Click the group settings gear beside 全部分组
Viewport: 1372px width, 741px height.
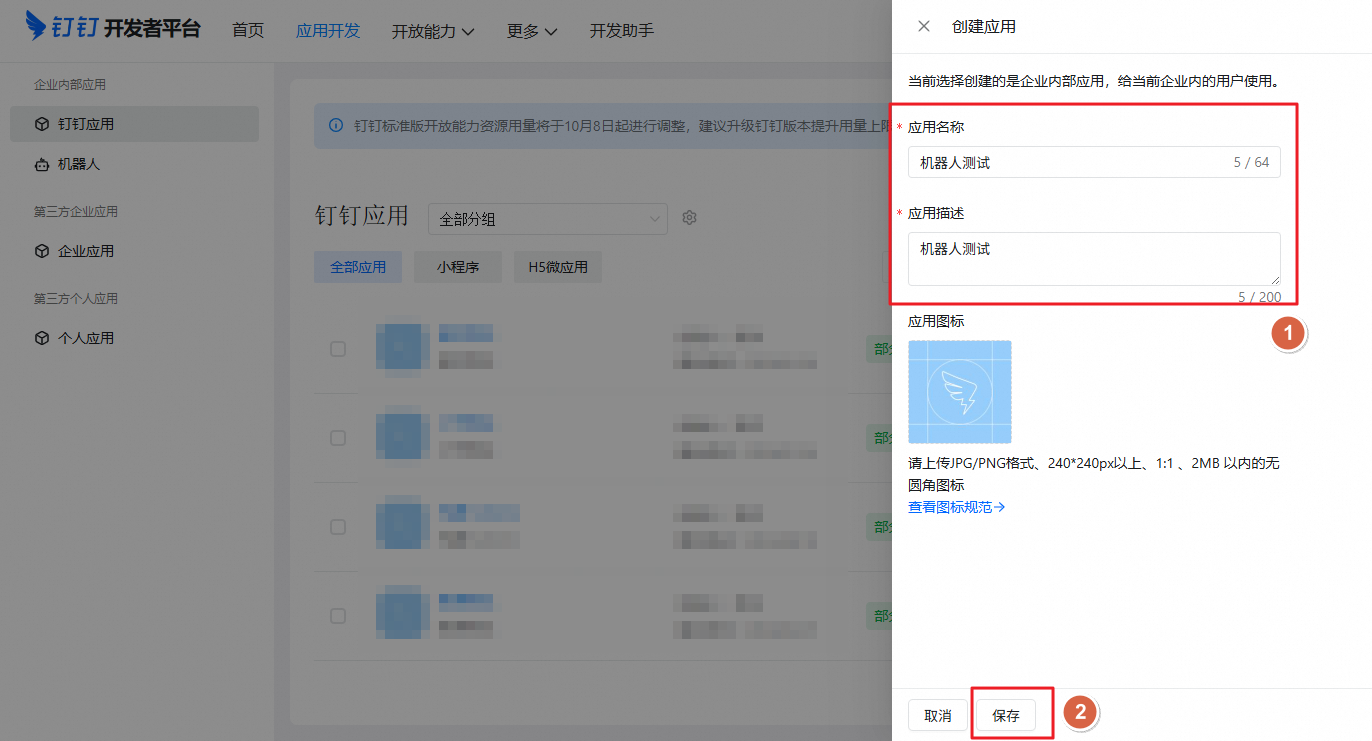coord(689,217)
